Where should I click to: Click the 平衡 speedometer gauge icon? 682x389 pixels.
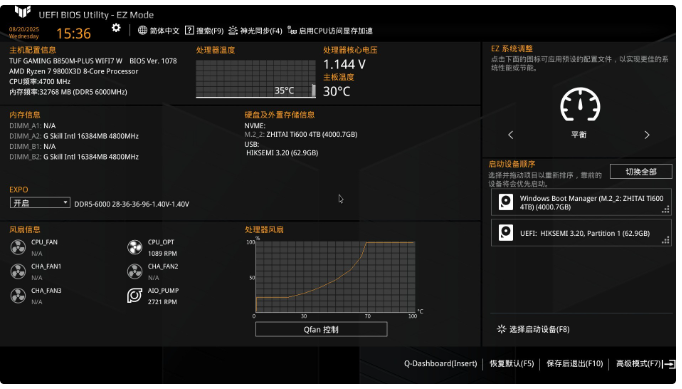point(580,104)
